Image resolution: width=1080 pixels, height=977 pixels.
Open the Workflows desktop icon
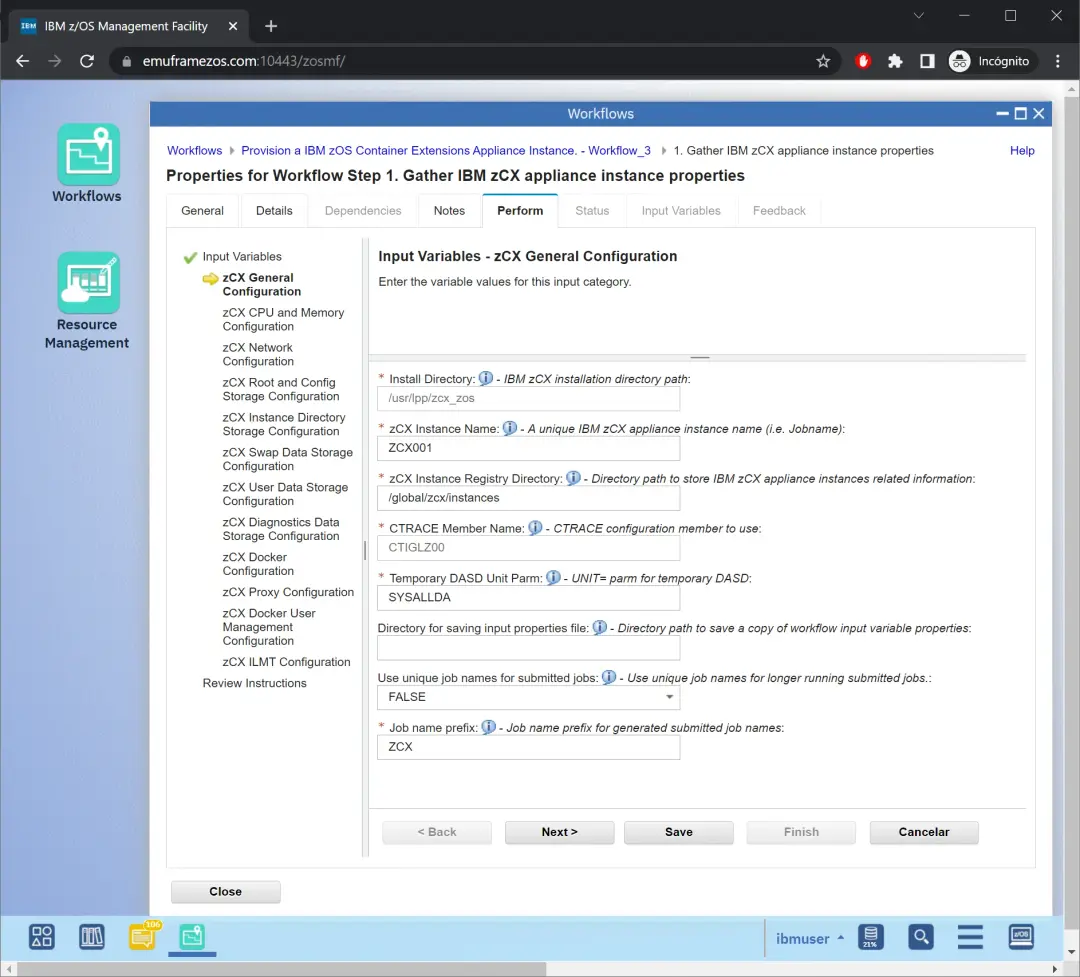point(87,163)
